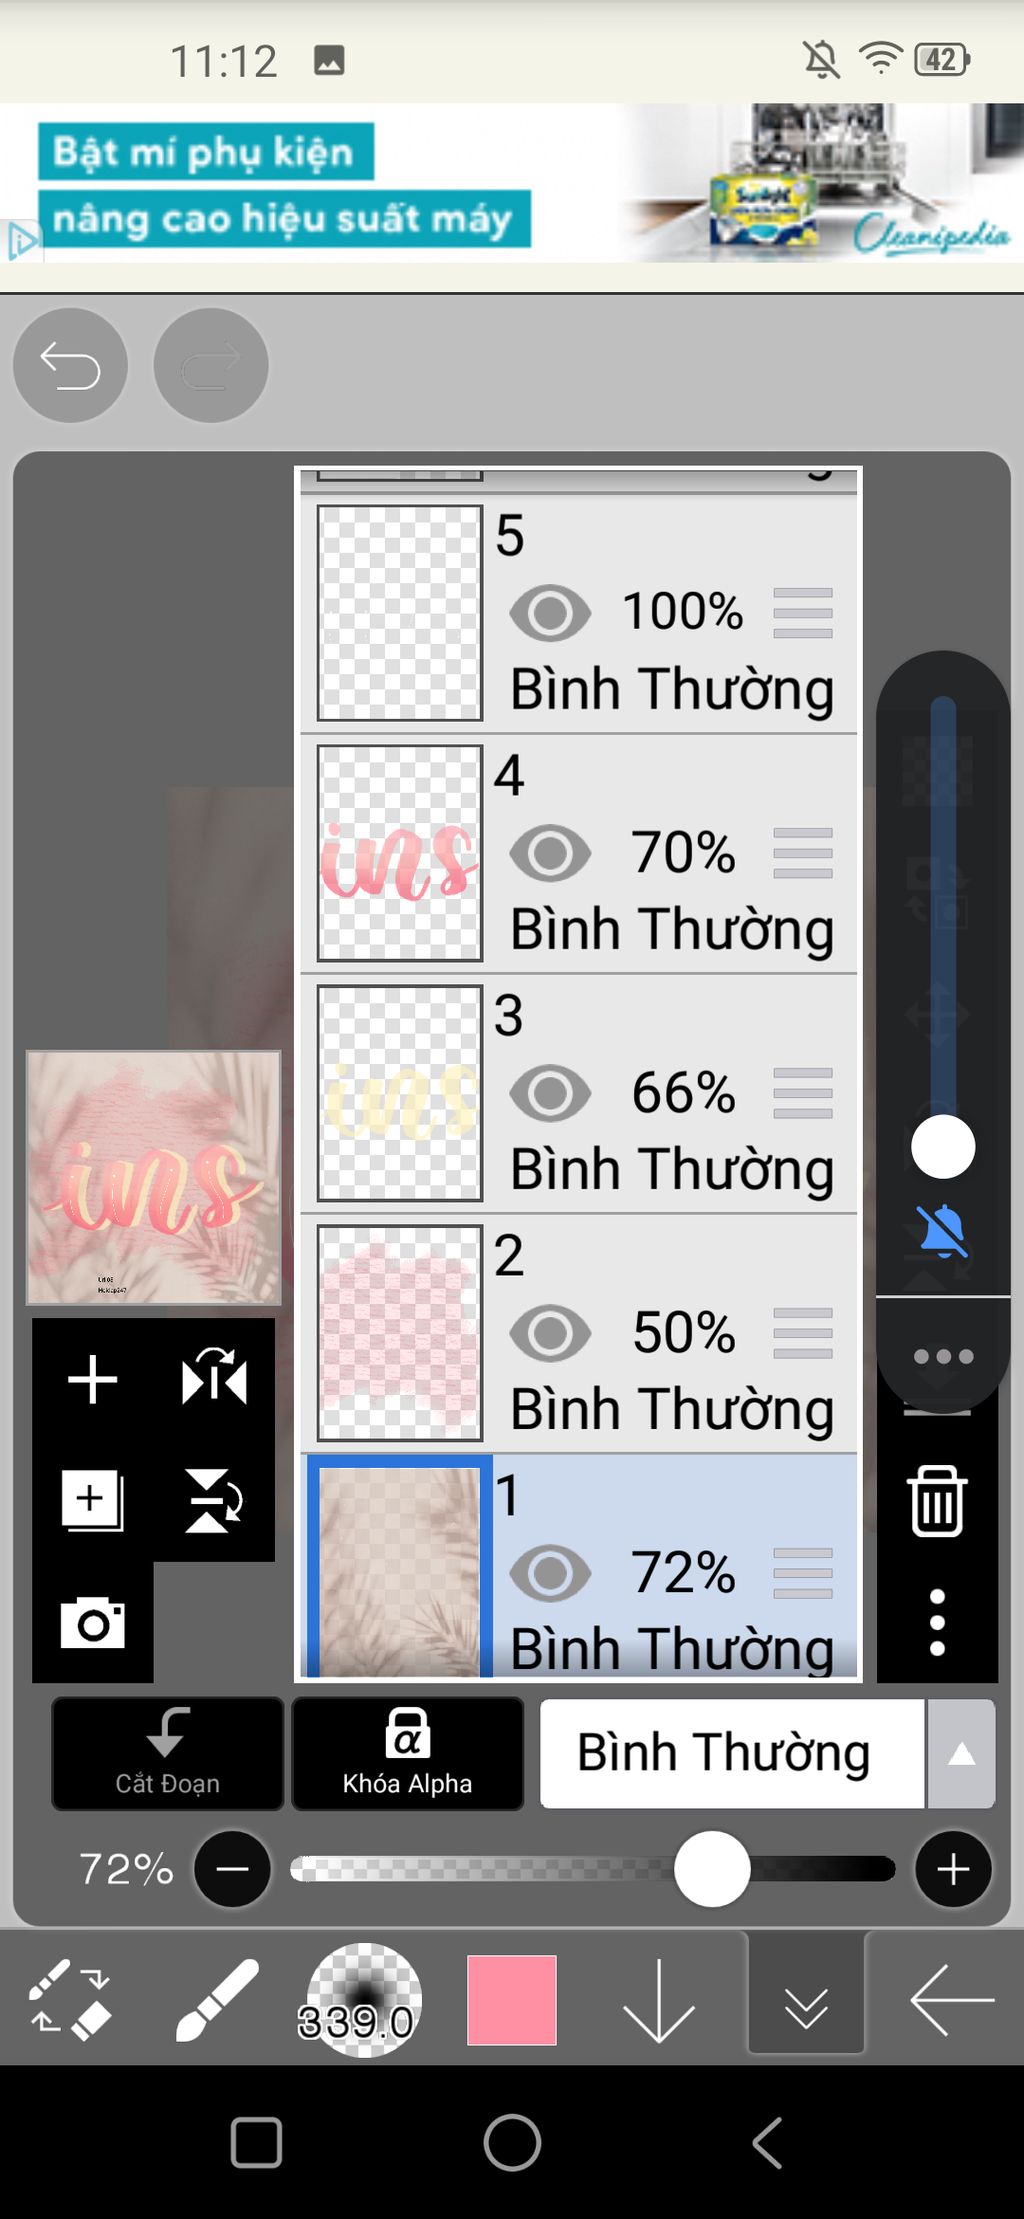Tap brush/eraser switch tool icon
This screenshot has height=2219, width=1024.
(70, 2000)
